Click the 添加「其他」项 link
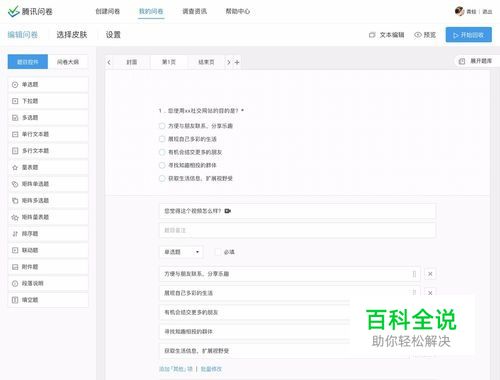This screenshot has width=500, height=380. tap(176, 369)
